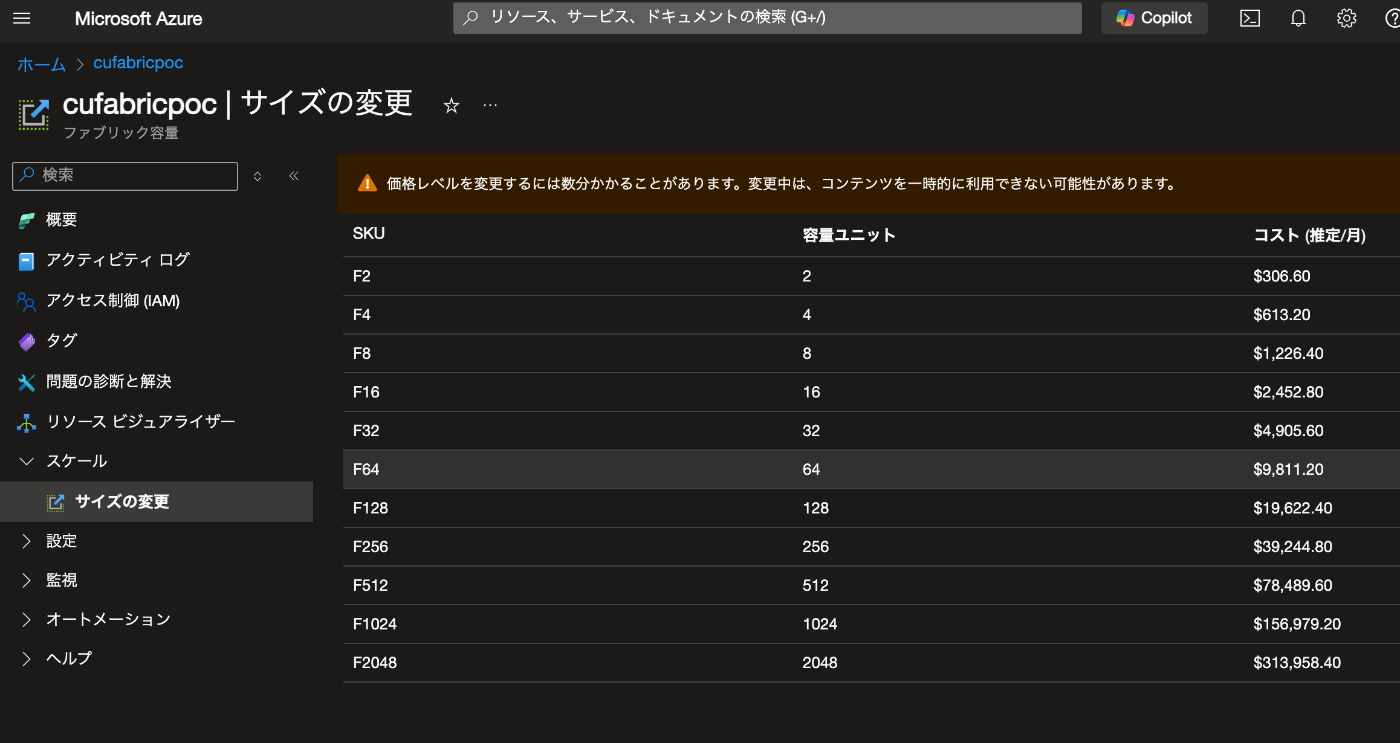This screenshot has height=743, width=1400.
Task: Select the F1024 SKU row
Action: [x=871, y=624]
